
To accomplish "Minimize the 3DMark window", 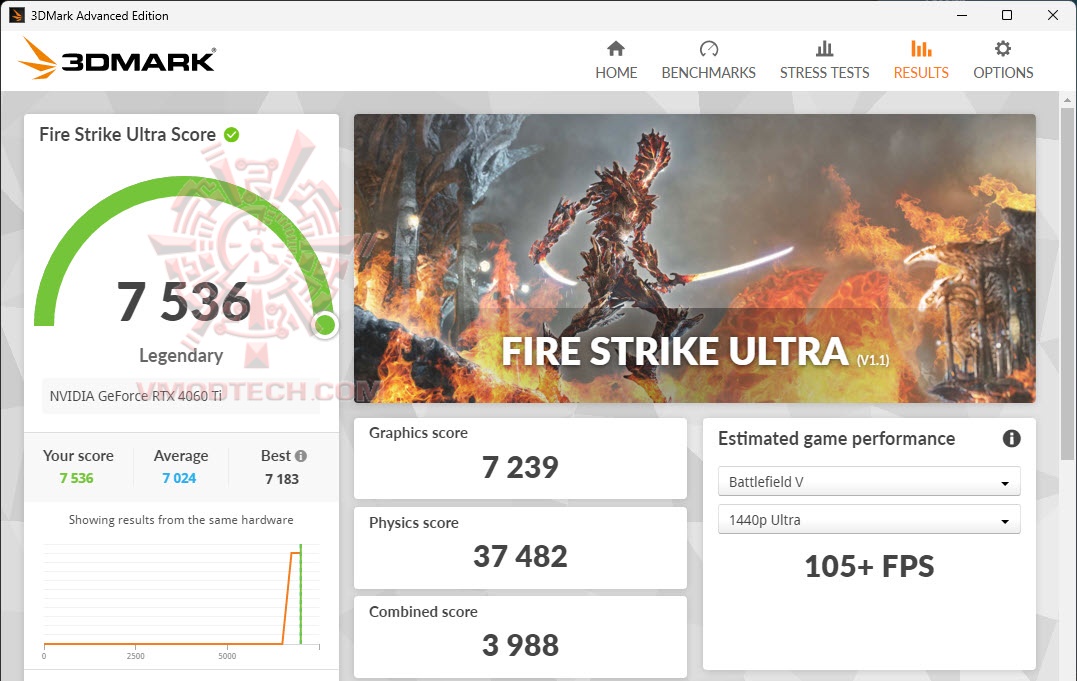I will tap(962, 15).
